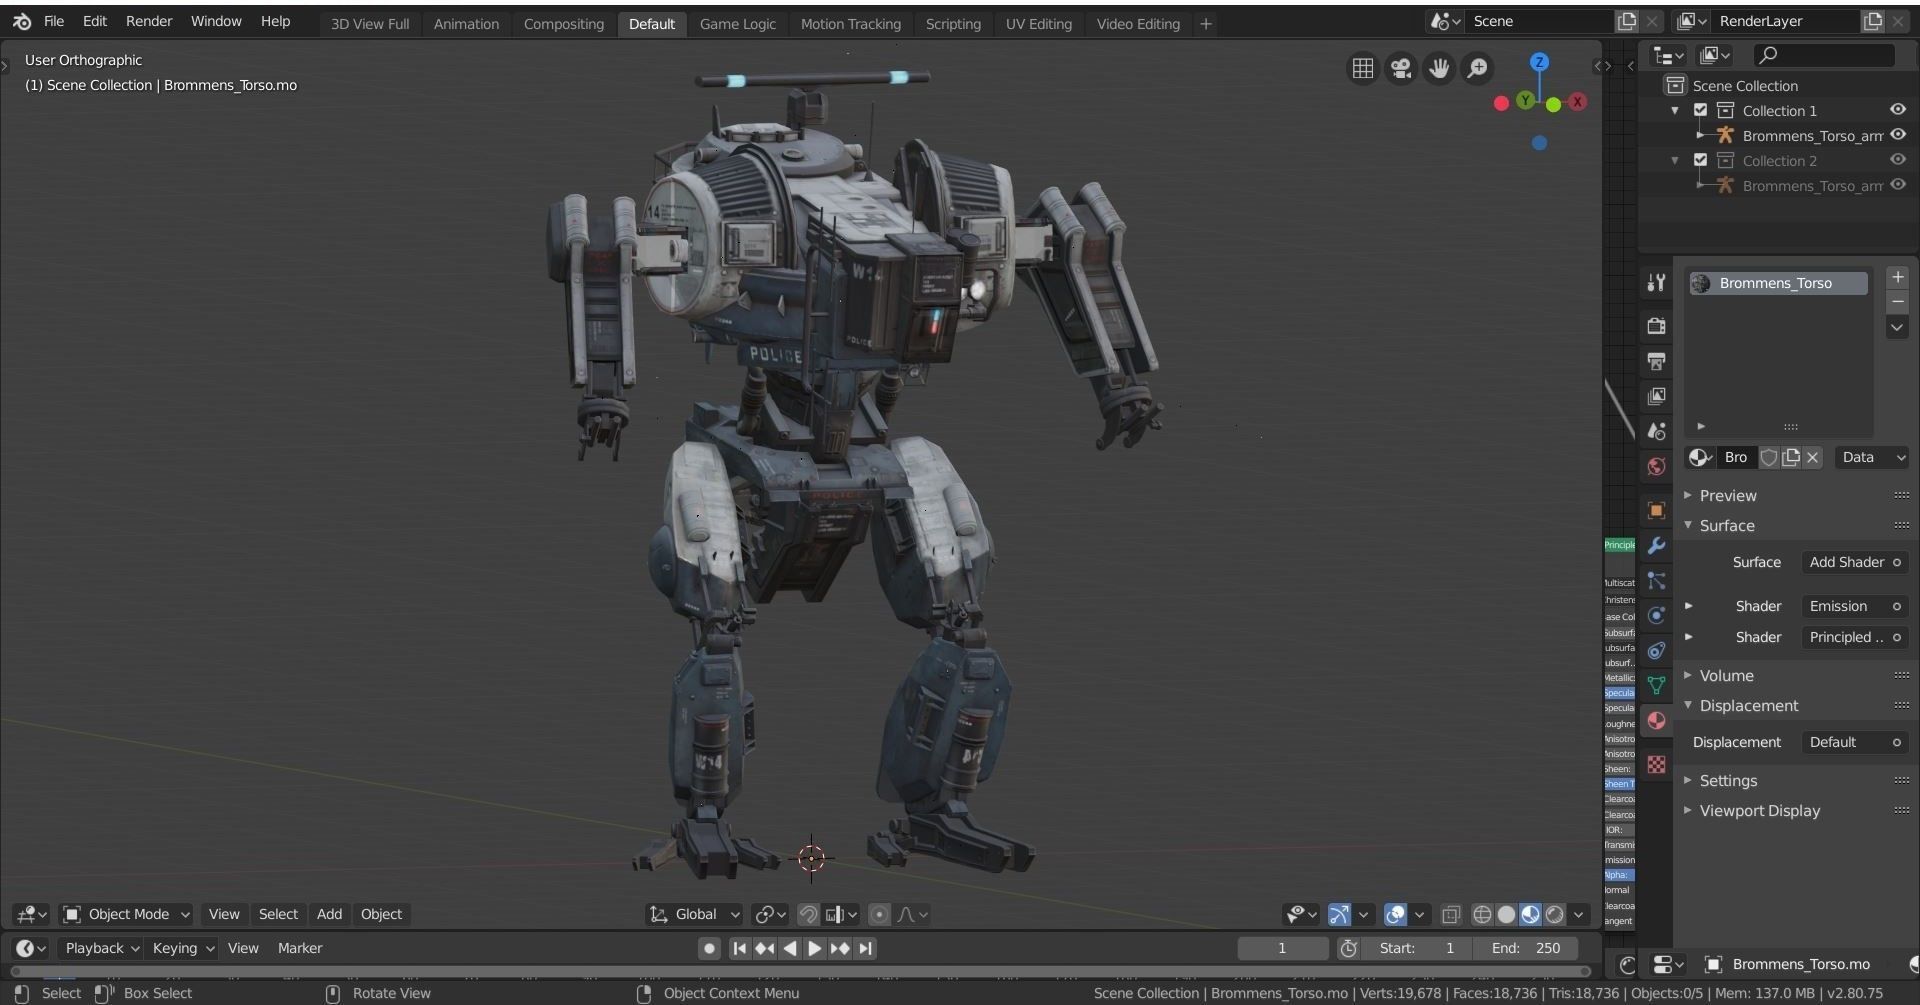
Task: Open the World properties tab
Action: click(1656, 466)
